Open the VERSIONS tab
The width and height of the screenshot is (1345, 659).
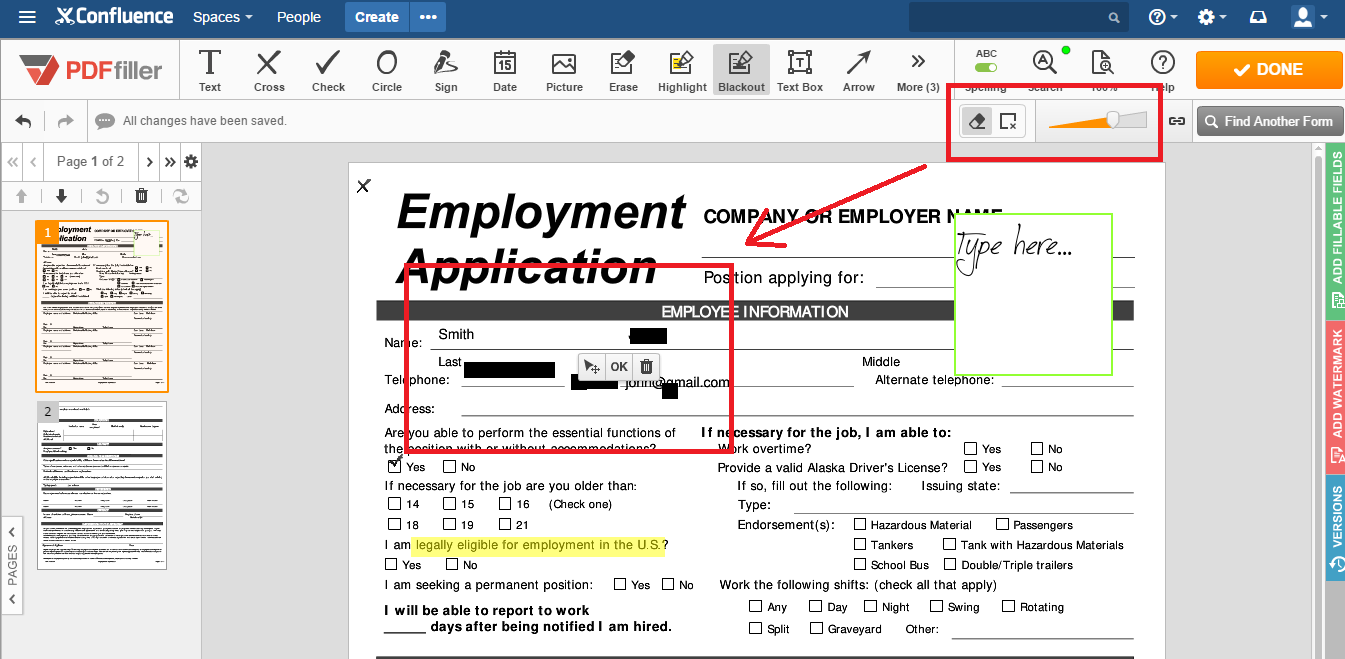tap(1336, 527)
